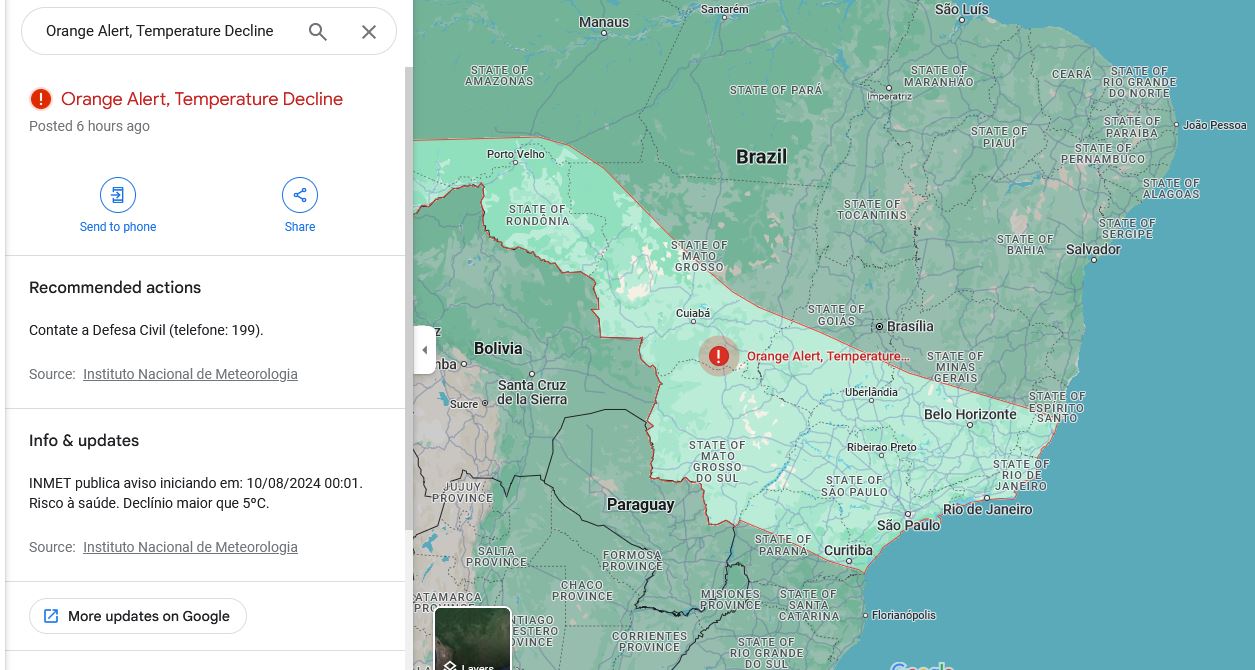Click the São Paulo city label
This screenshot has width=1255, height=670.
coord(908,525)
